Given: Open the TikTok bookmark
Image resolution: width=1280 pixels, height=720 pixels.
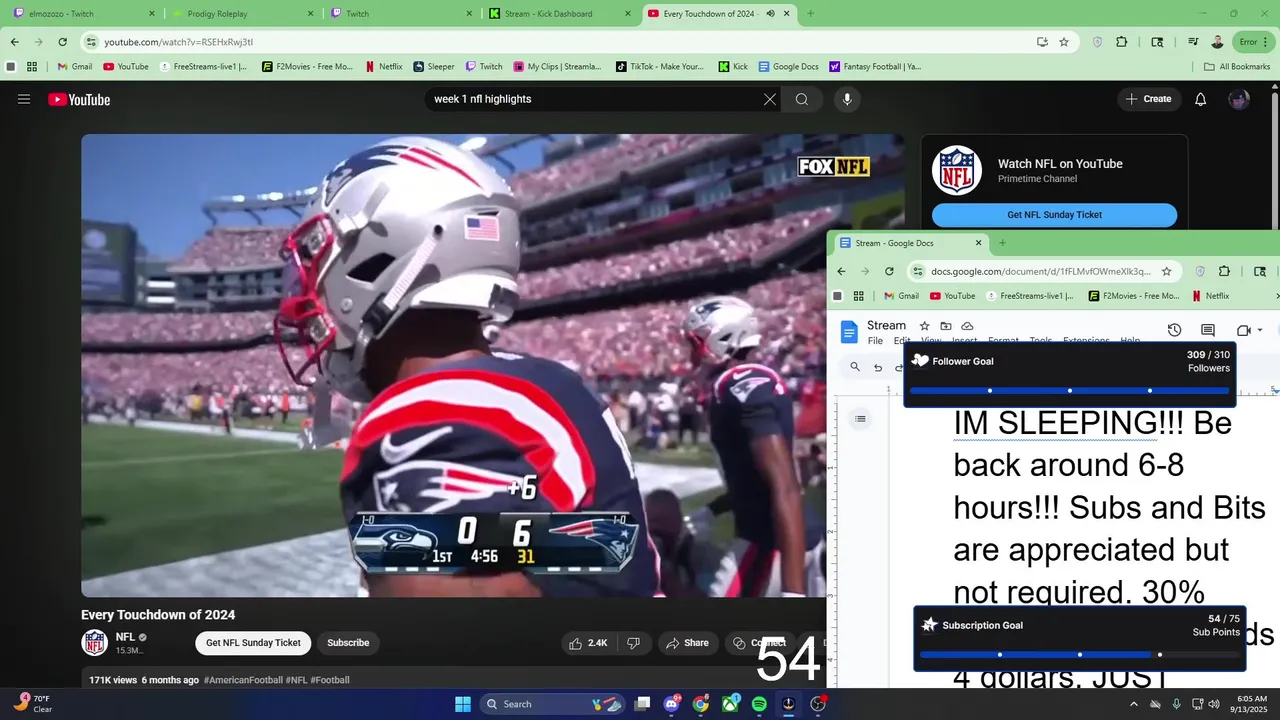Looking at the screenshot, I should pos(660,67).
